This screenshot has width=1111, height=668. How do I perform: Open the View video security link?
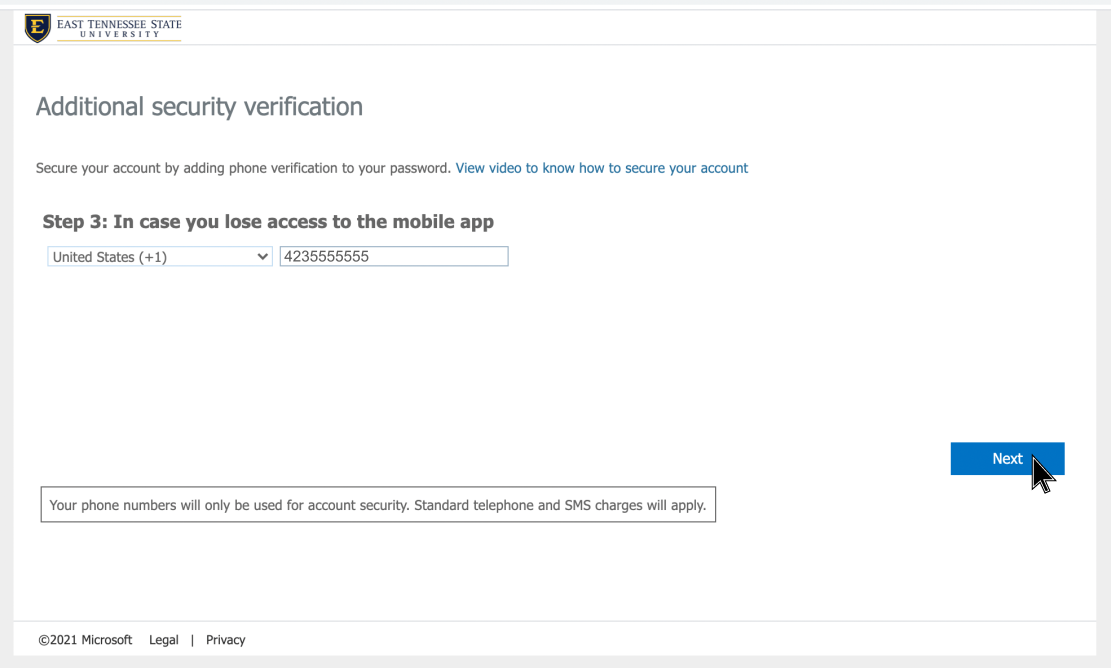601,168
